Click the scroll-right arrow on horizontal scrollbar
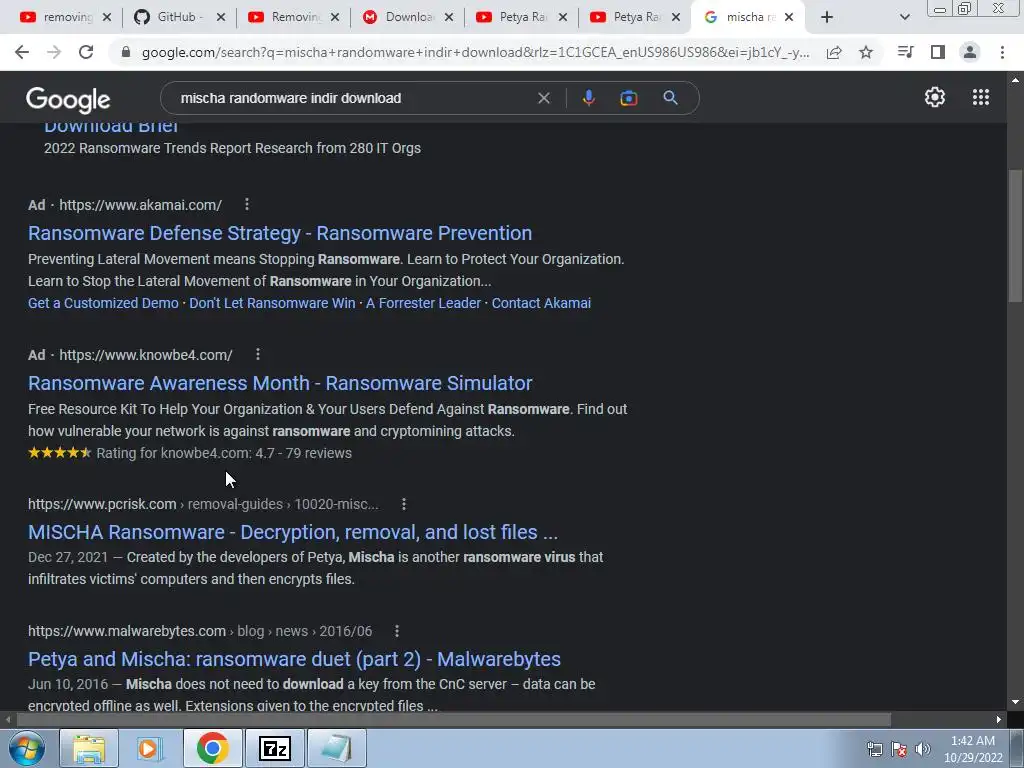This screenshot has height=768, width=1024. pos(999,720)
